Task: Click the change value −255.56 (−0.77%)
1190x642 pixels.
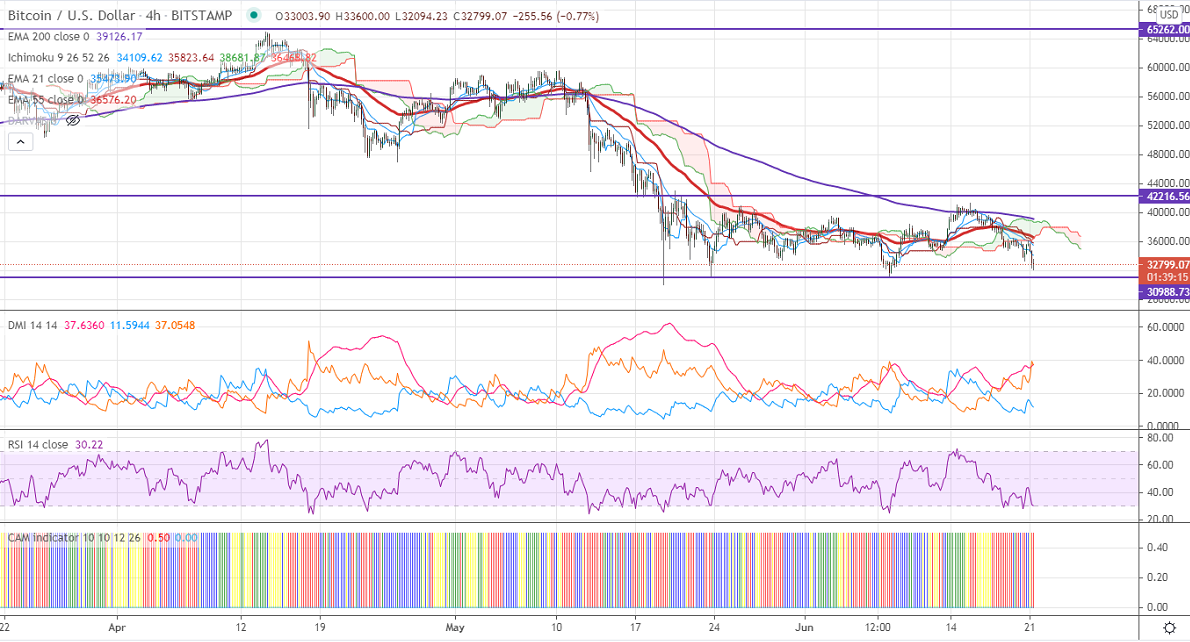Action: pos(556,16)
